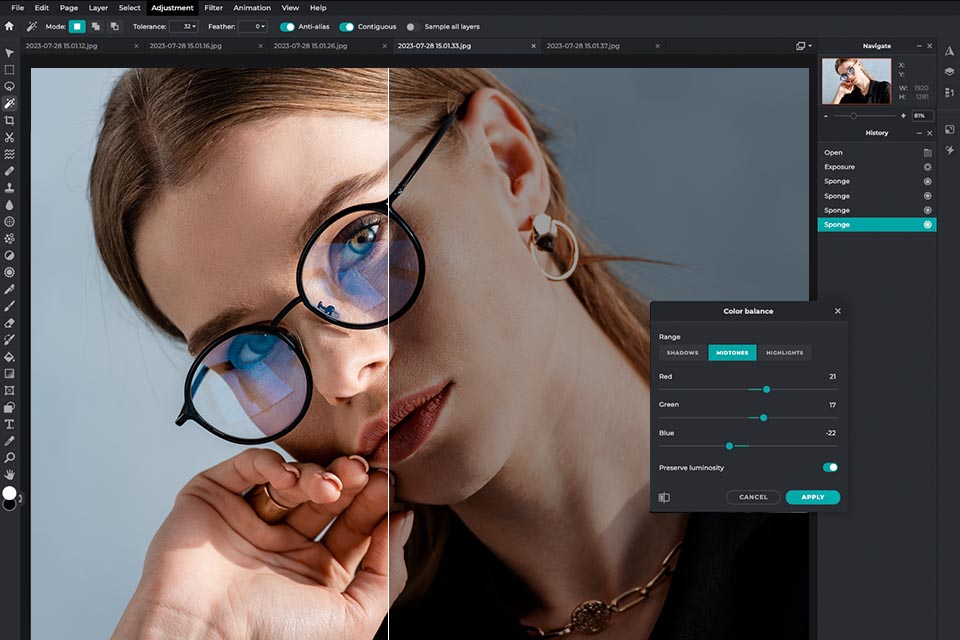This screenshot has height=640, width=960.
Task: Click the white foreground color swatch
Action: tap(9, 493)
